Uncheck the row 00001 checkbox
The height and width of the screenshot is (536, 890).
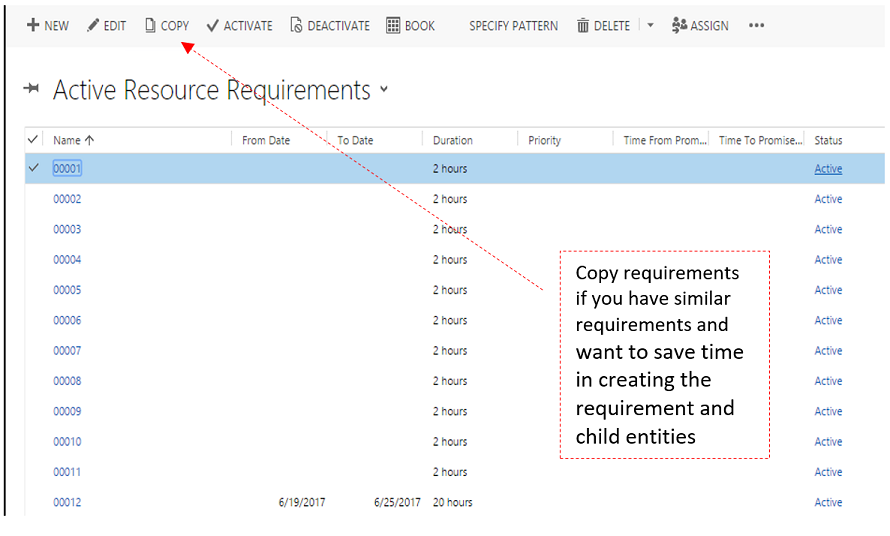(33, 168)
